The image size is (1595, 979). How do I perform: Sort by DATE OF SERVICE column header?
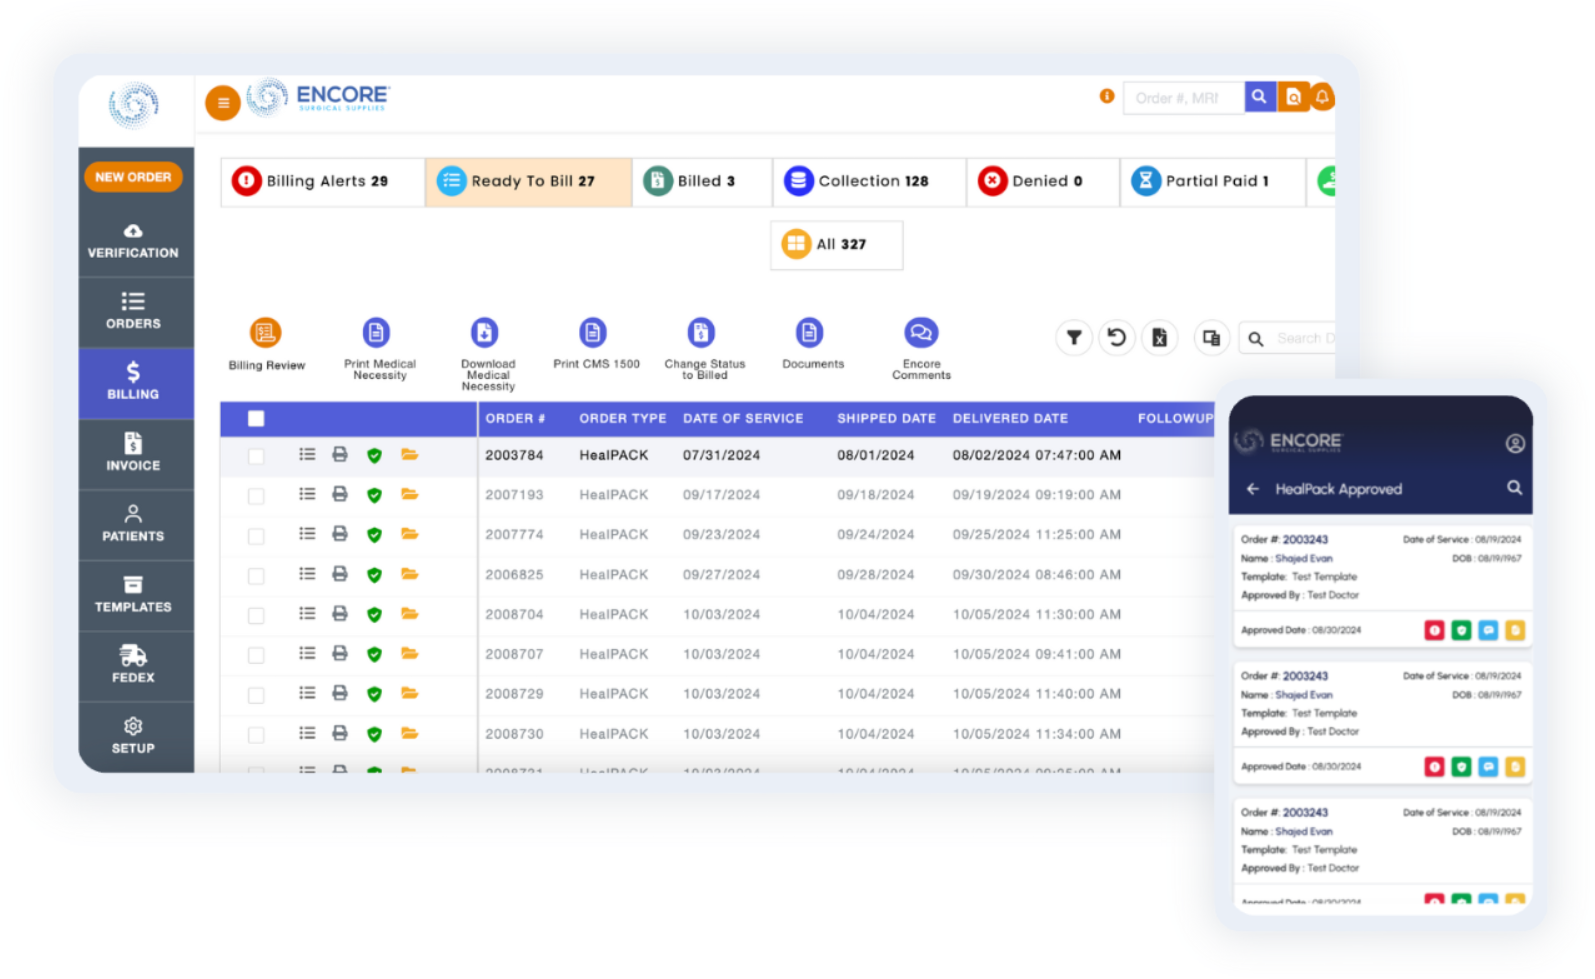click(743, 419)
